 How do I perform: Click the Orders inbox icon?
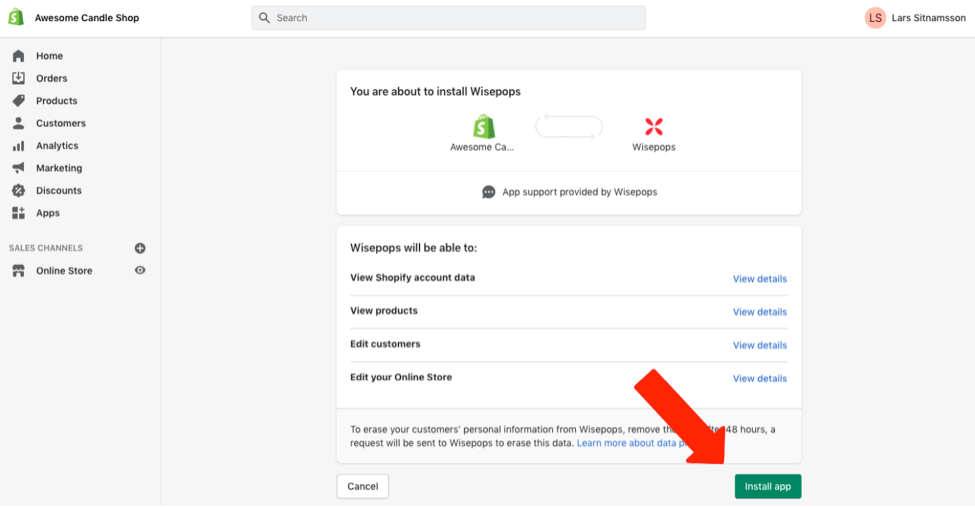tap(19, 78)
